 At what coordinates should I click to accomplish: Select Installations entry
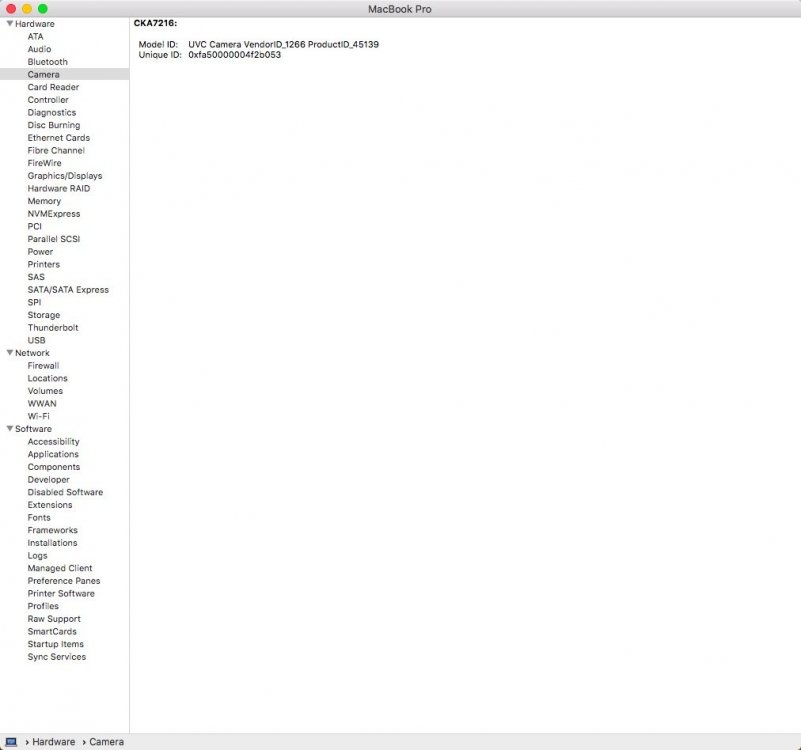click(x=52, y=543)
